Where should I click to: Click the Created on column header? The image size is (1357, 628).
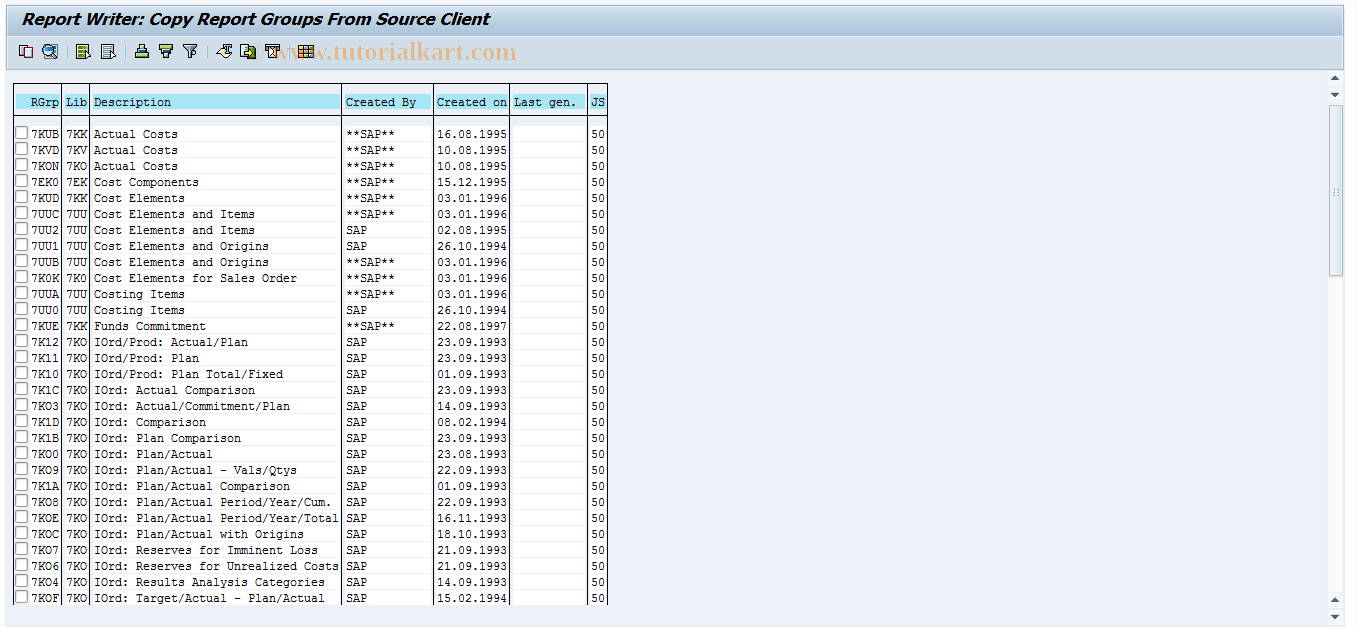pos(470,101)
